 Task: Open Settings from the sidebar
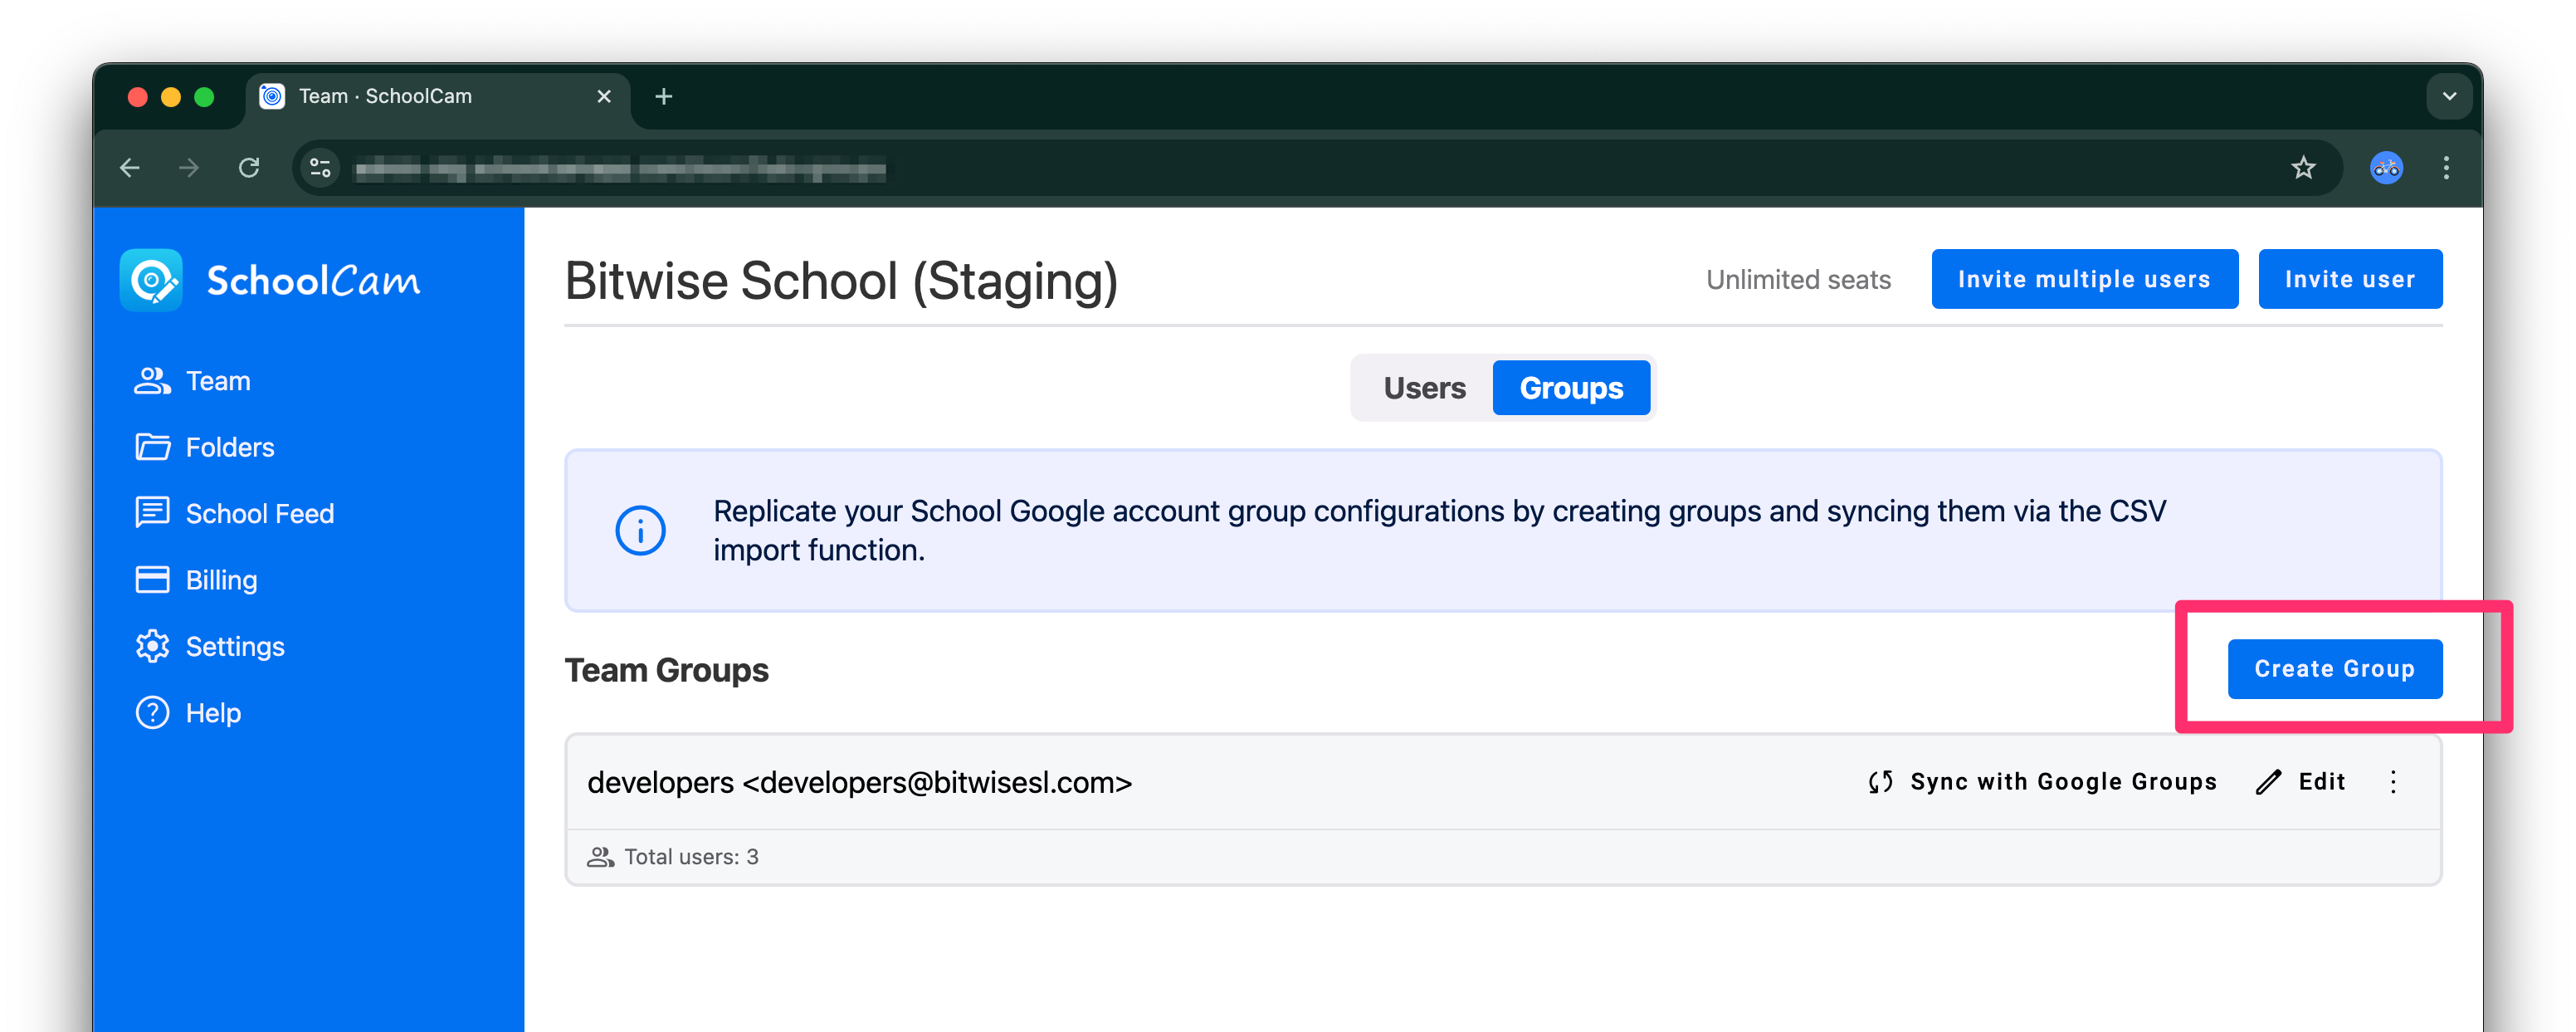click(210, 646)
